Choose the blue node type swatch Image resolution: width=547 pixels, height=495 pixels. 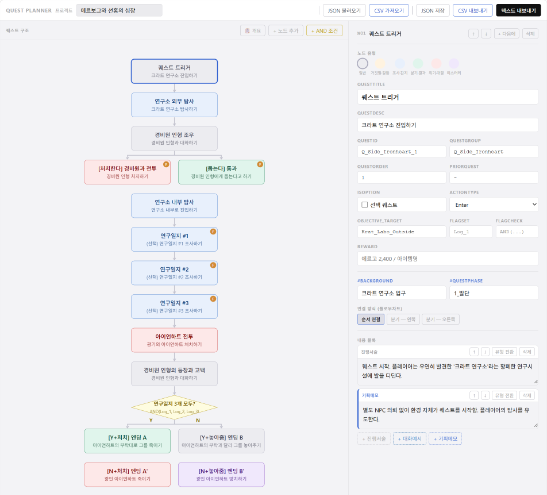pyautogui.click(x=399, y=63)
